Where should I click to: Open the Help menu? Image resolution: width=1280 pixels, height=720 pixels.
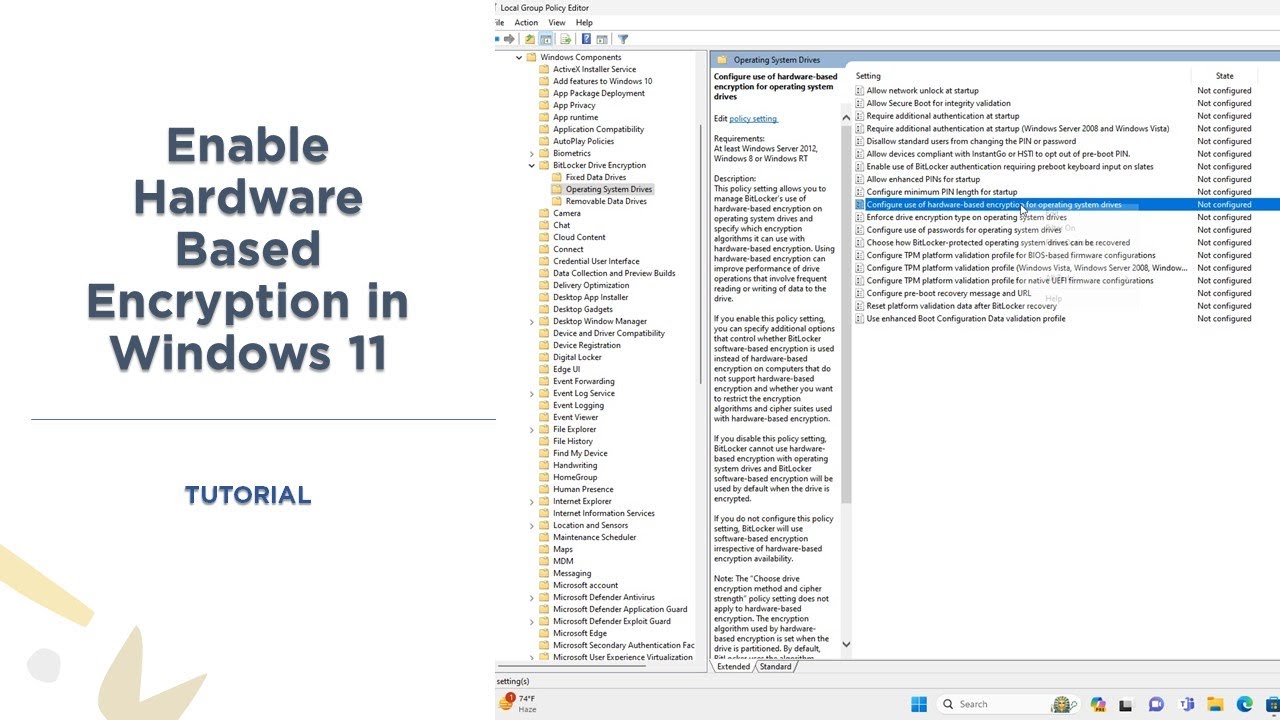tap(584, 22)
